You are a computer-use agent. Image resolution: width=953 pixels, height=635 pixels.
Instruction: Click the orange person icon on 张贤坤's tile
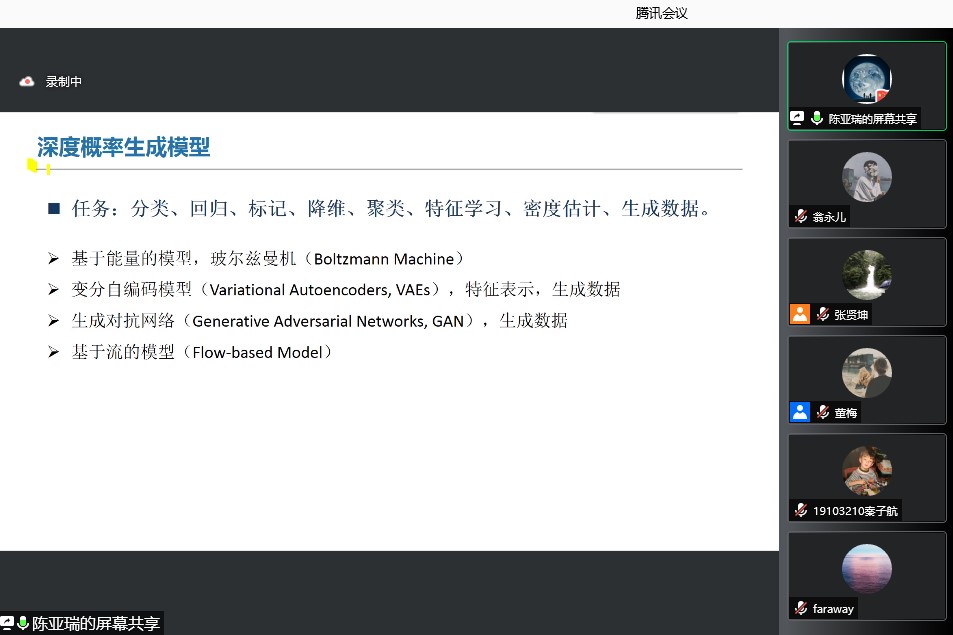800,314
